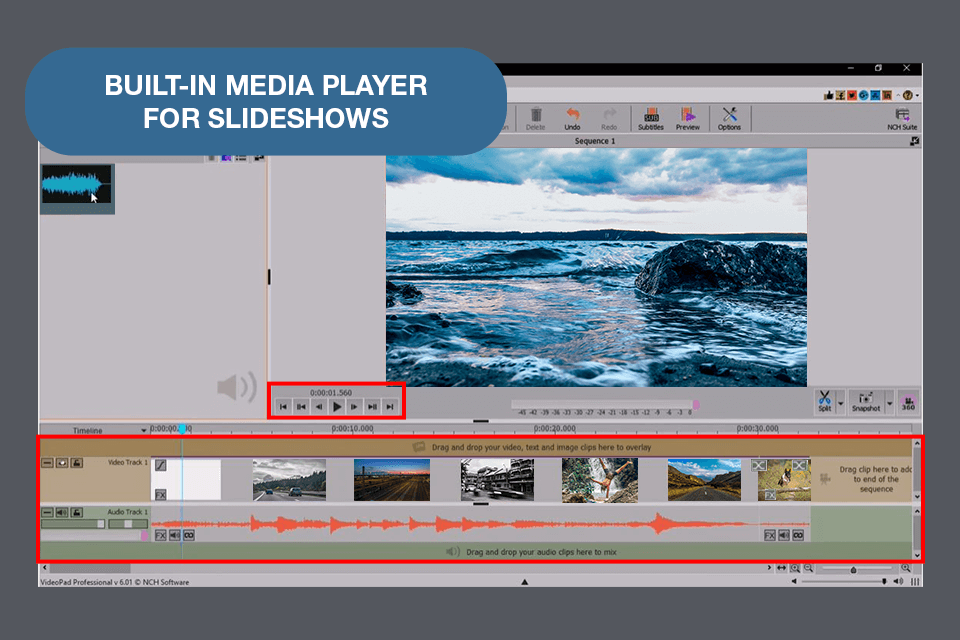Click the thumbs-up like icon

[829, 95]
